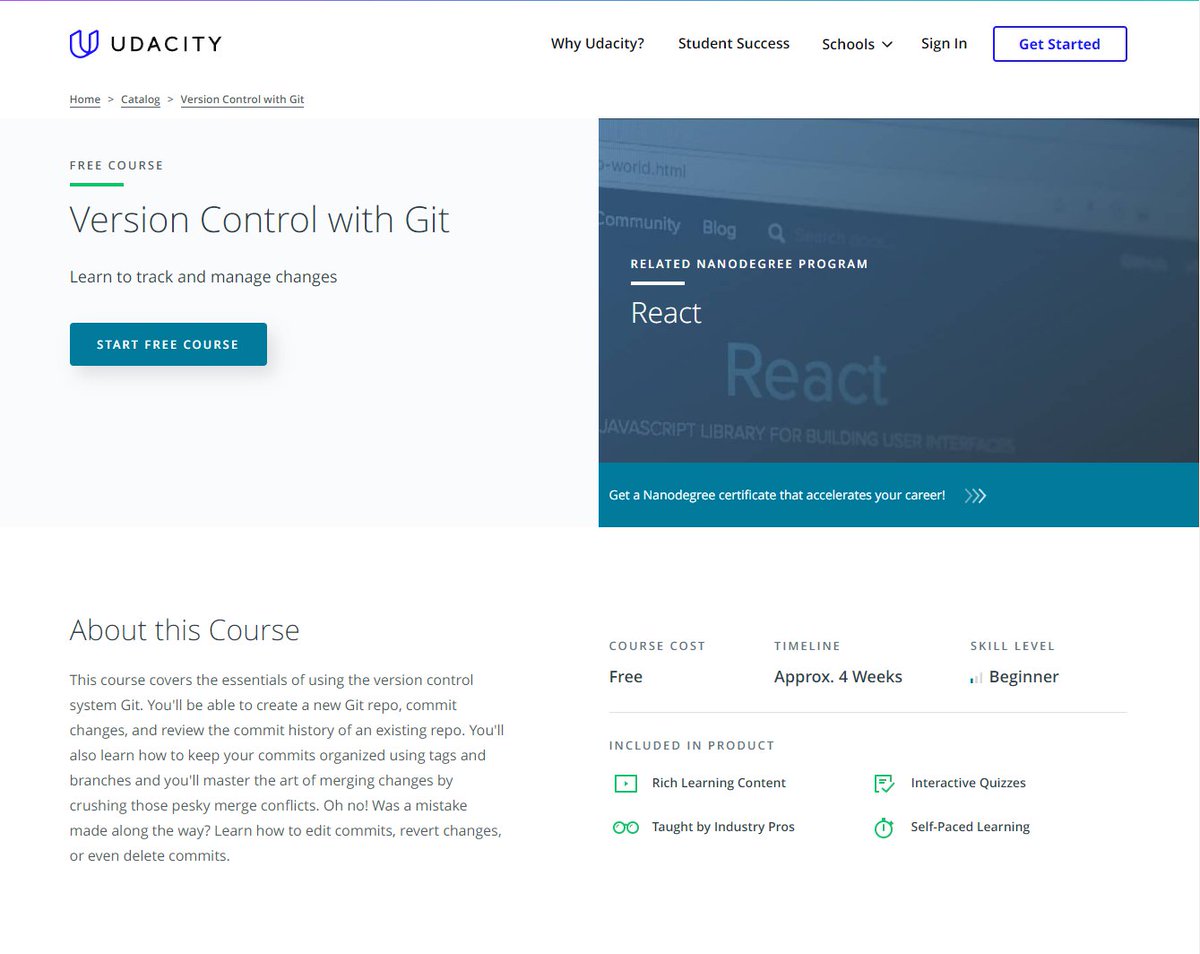Click the Get Started button

pos(1059,44)
